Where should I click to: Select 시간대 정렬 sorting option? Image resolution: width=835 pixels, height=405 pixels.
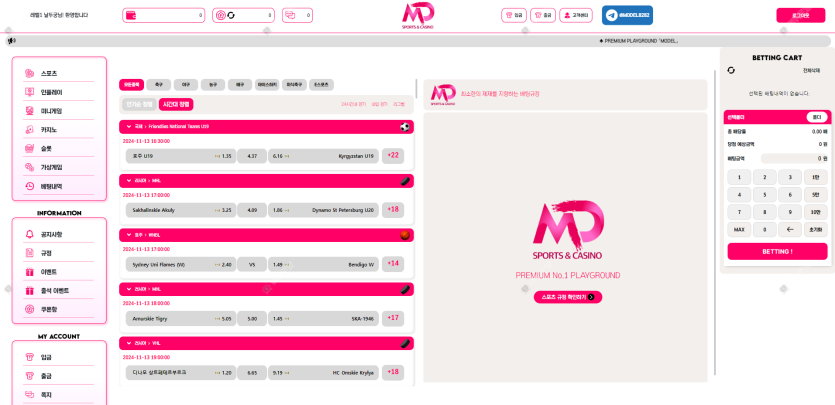(x=176, y=104)
